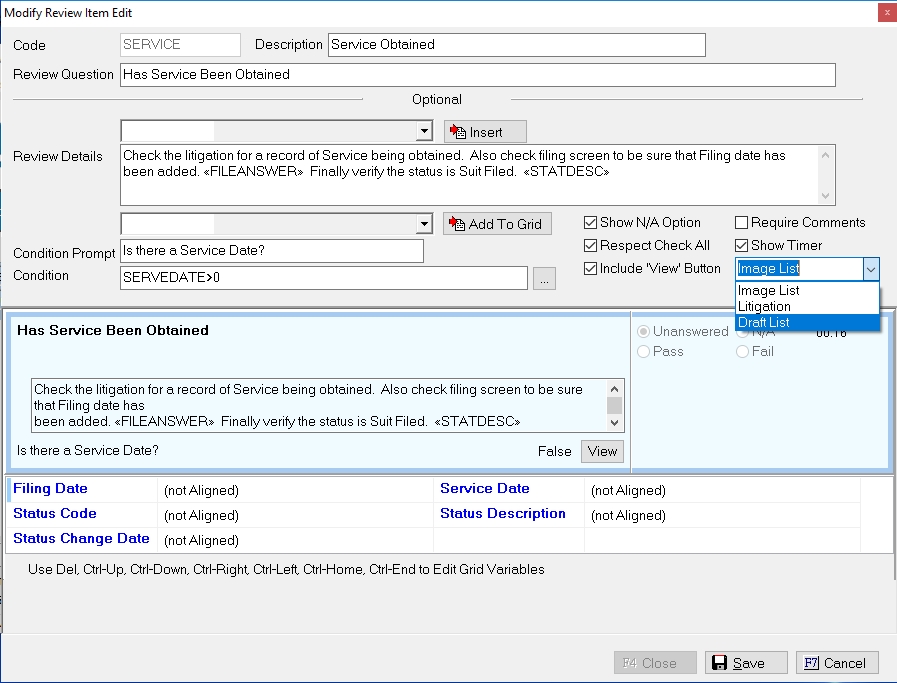Expand the dropdown beside the Insert button
Image resolution: width=897 pixels, height=683 pixels.
[424, 132]
